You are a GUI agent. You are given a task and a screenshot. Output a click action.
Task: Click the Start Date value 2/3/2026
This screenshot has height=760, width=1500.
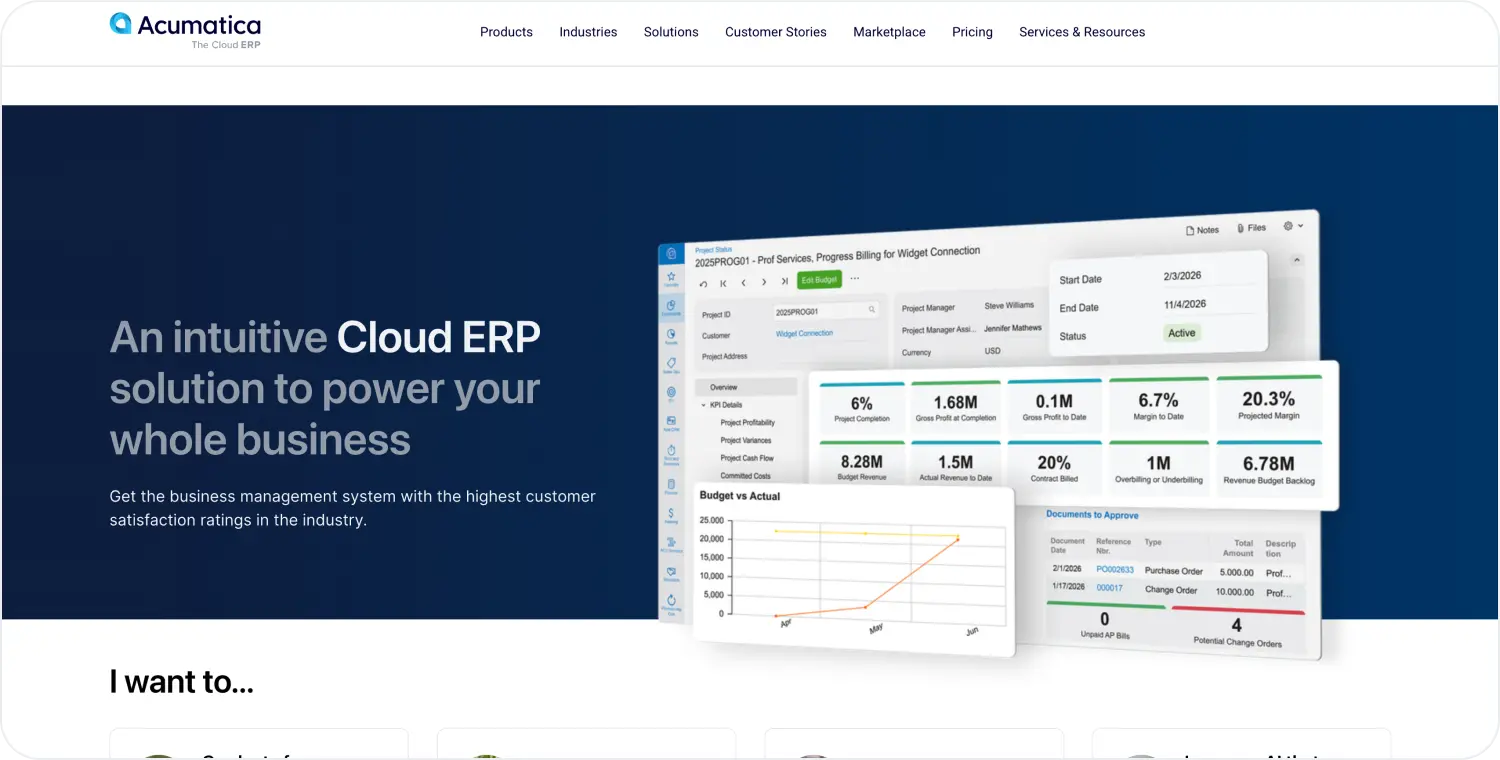coord(1181,276)
